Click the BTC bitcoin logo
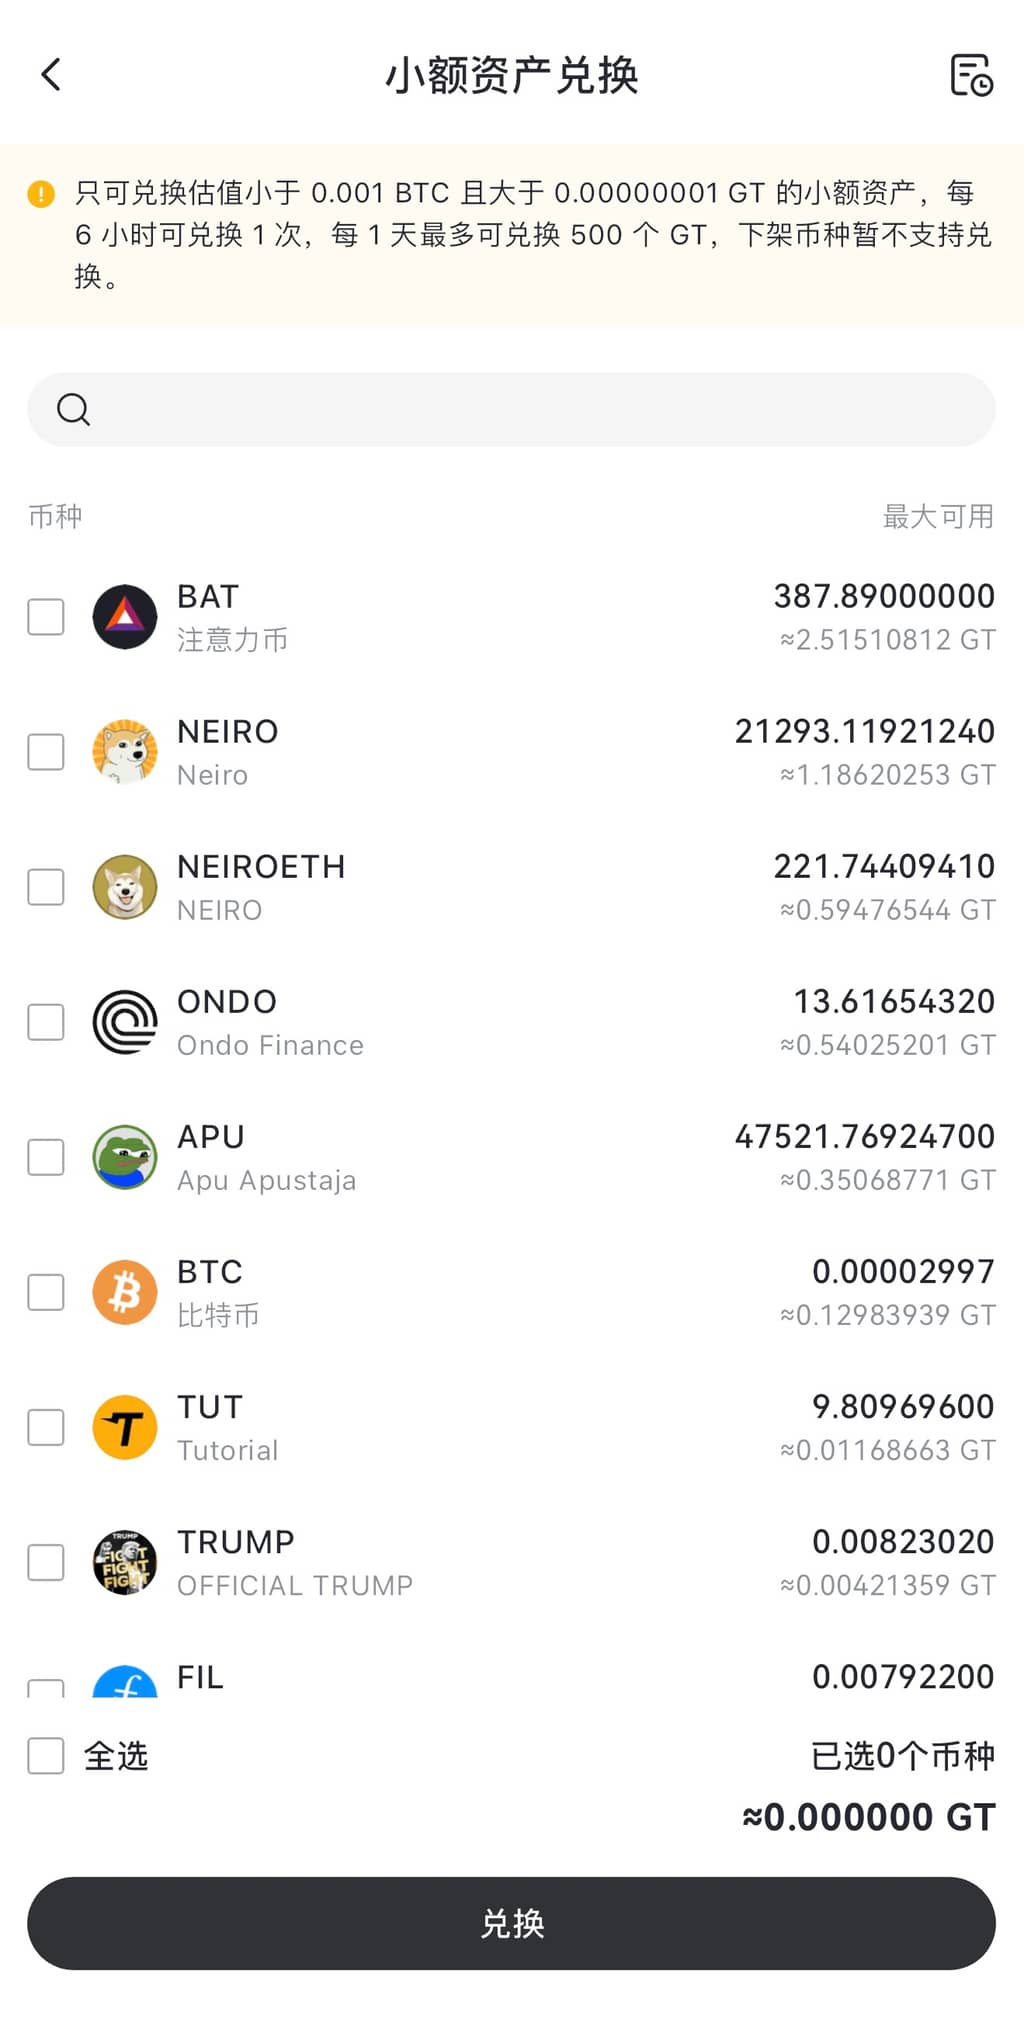Screen dimensions: 1024x2018 point(125,1292)
